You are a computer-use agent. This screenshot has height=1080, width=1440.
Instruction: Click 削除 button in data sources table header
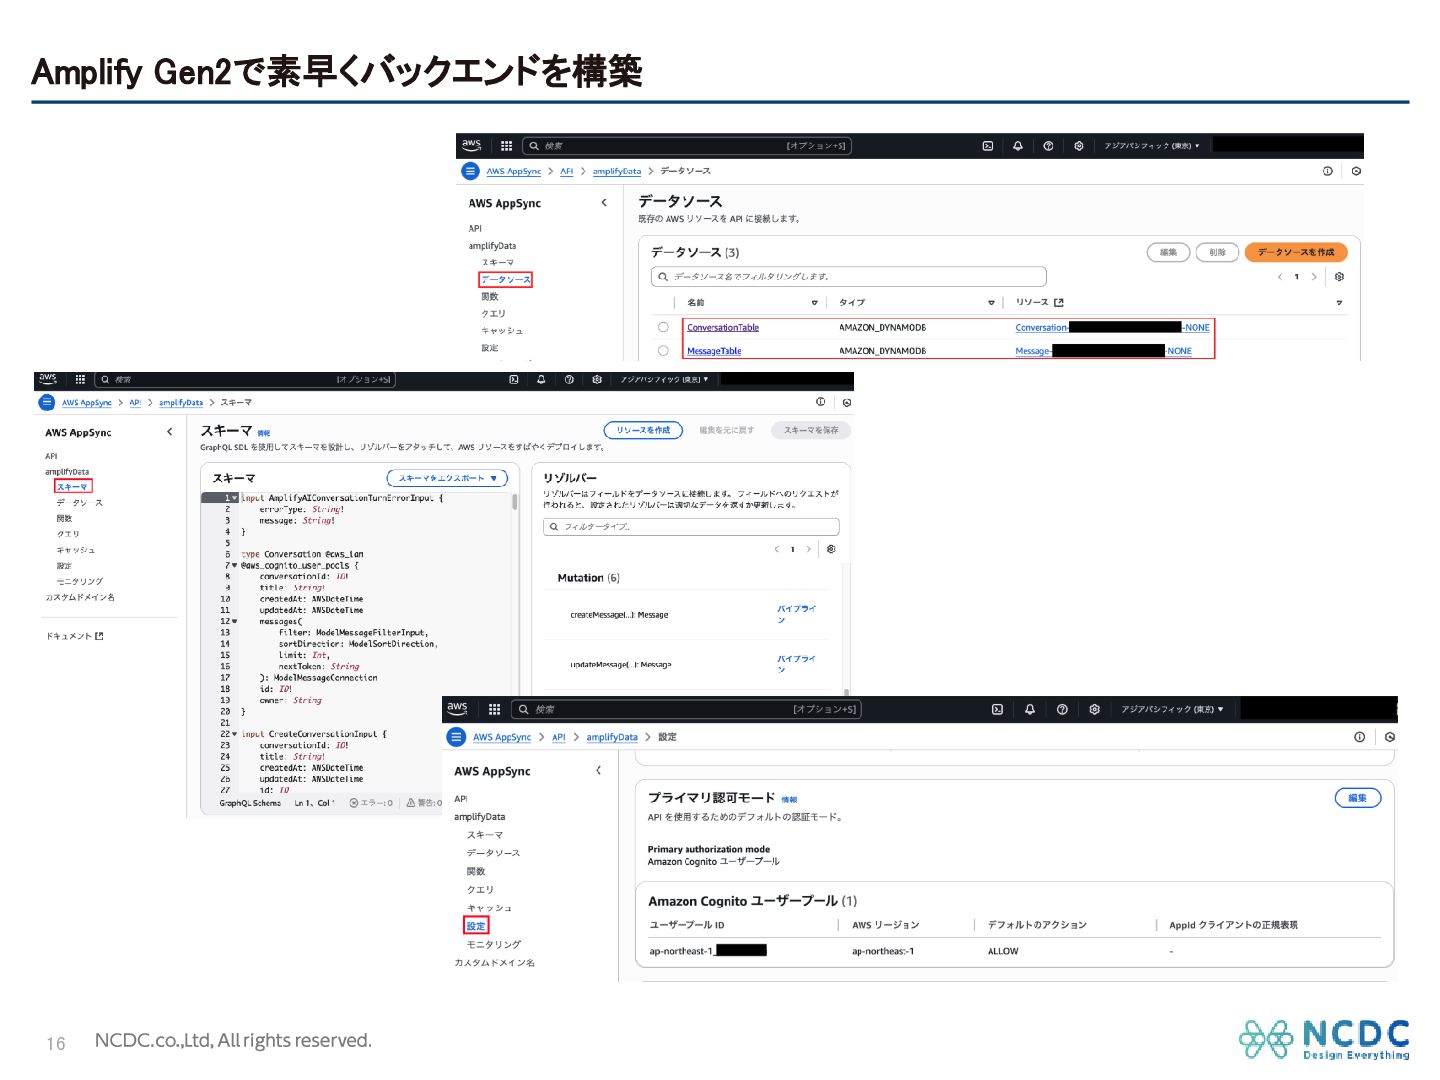pyautogui.click(x=1217, y=252)
